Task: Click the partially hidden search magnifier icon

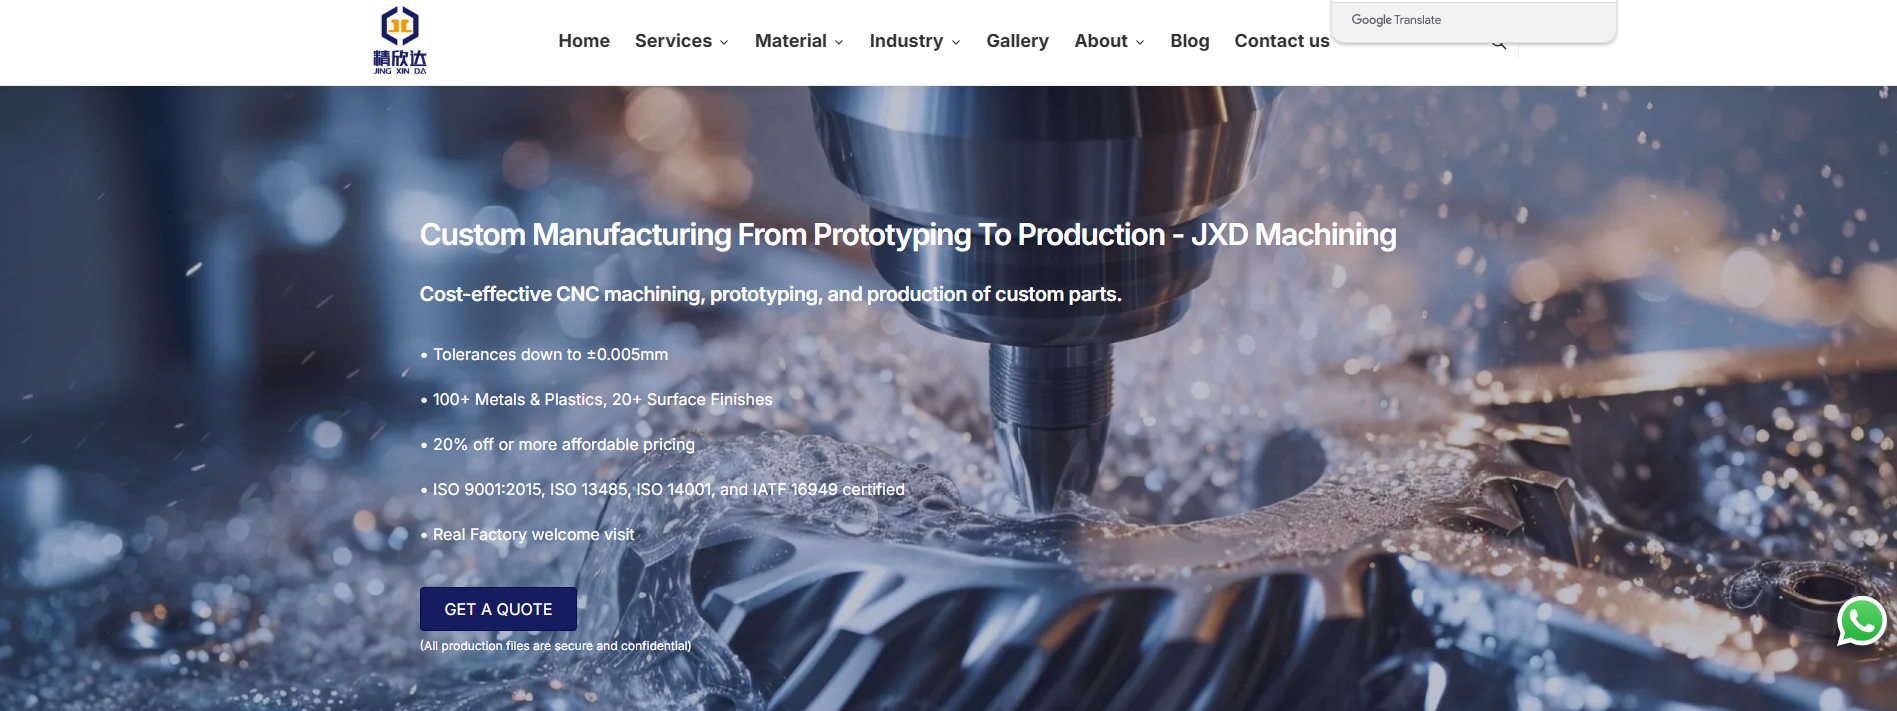Action: 1499,46
